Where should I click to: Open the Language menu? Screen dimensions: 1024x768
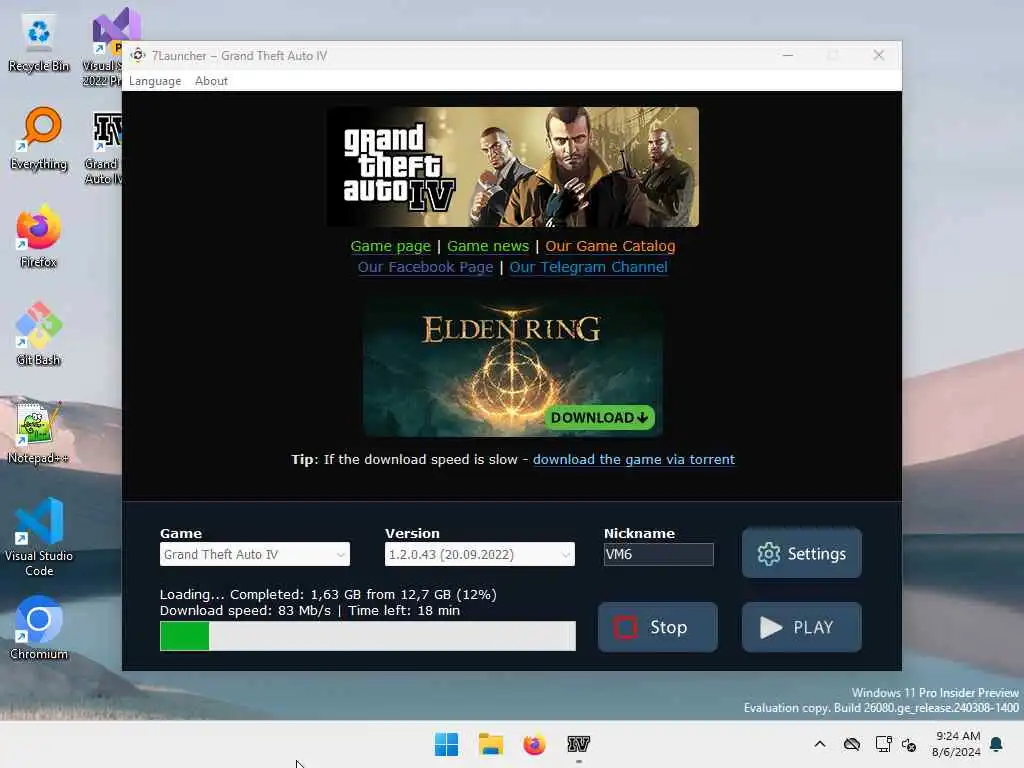click(x=155, y=81)
